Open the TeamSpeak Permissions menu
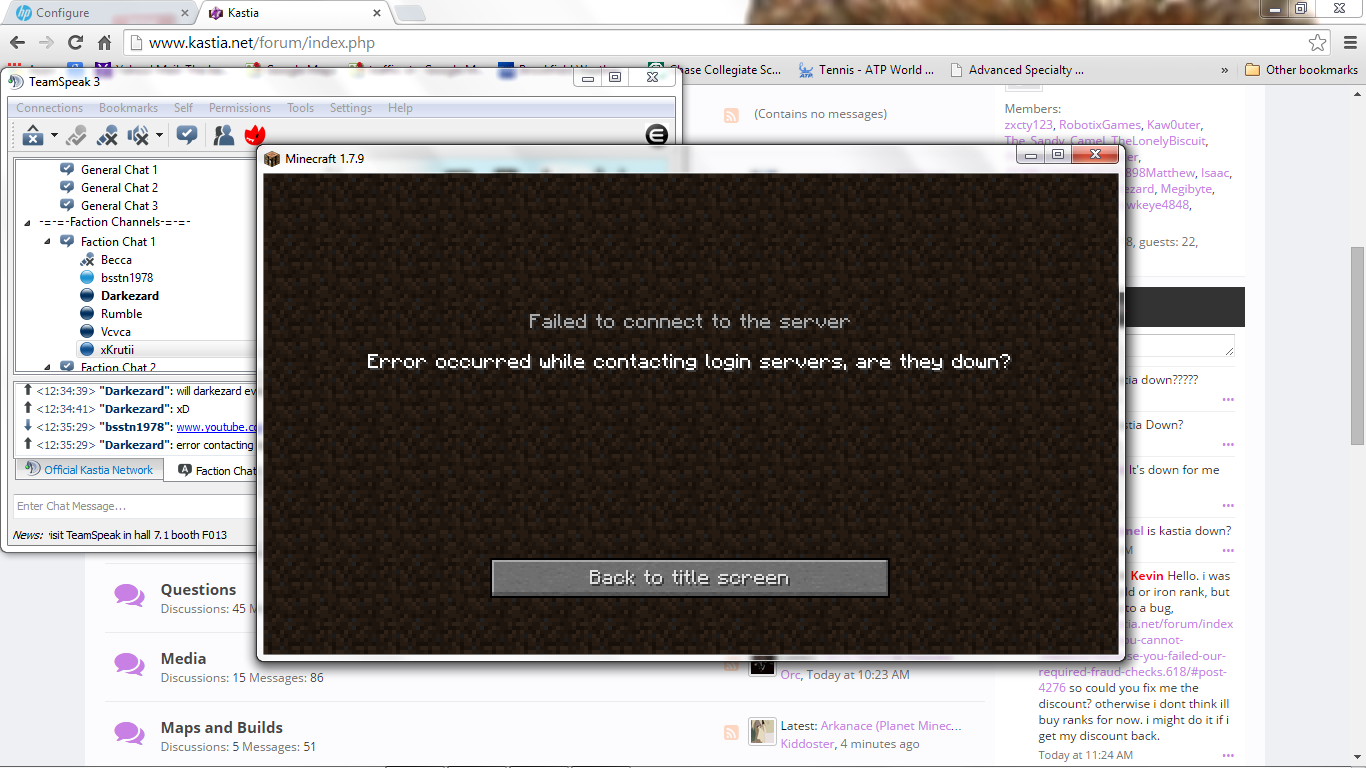Screen dimensions: 1366x768 click(x=240, y=108)
